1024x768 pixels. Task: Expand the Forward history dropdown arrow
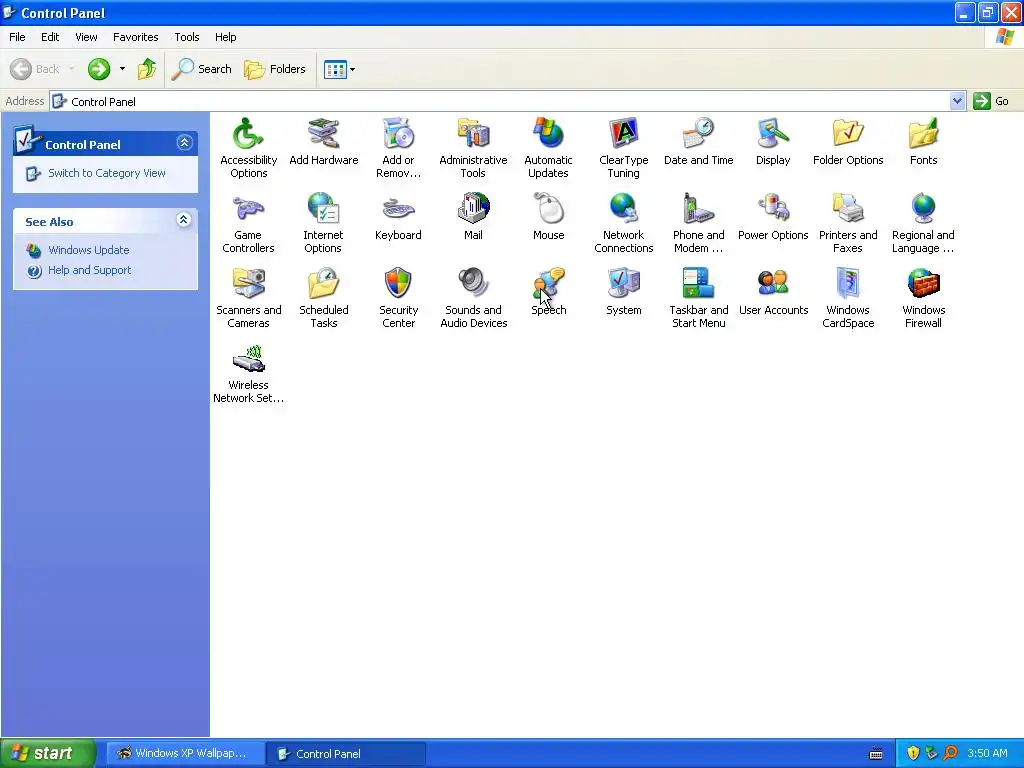coord(122,69)
